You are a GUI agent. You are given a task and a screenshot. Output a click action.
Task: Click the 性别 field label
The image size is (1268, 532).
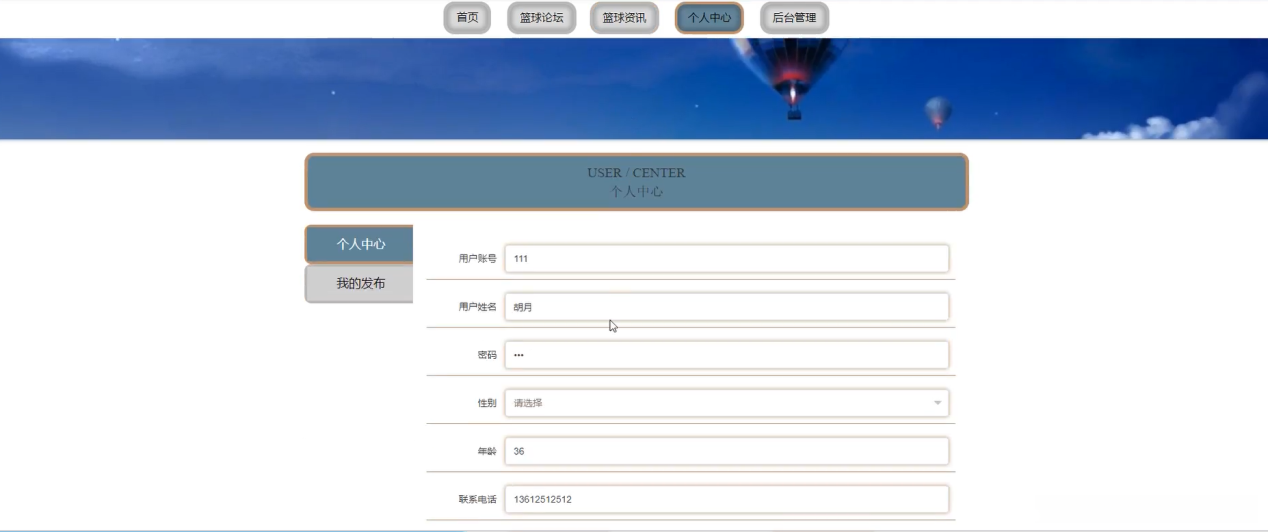pyautogui.click(x=487, y=403)
